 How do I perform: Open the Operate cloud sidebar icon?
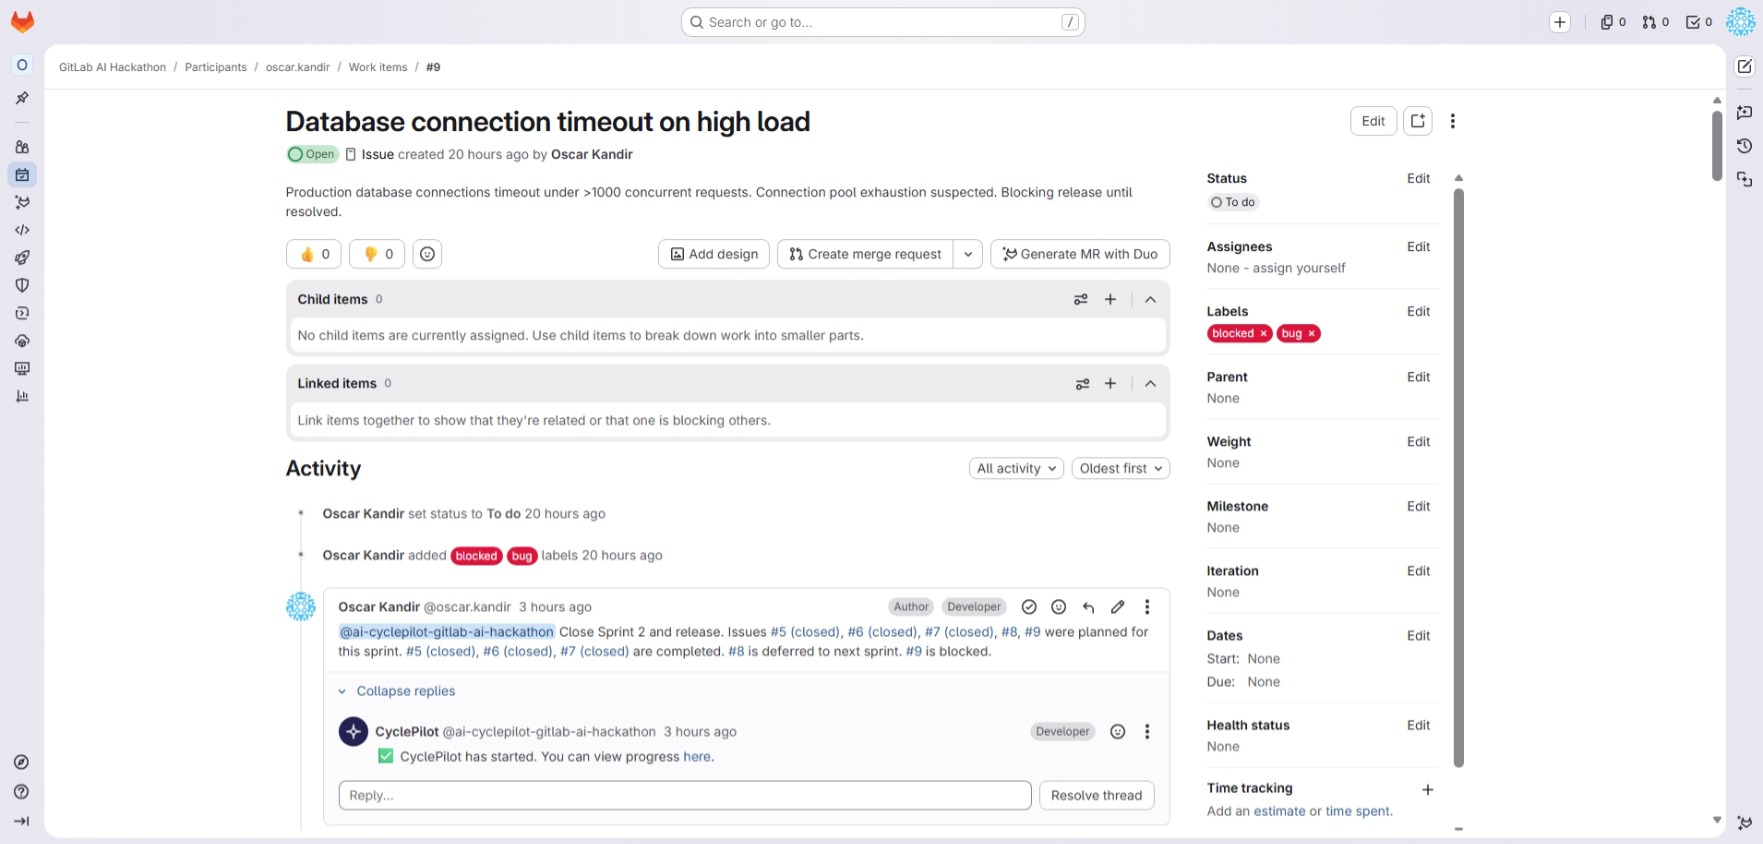[x=22, y=341]
